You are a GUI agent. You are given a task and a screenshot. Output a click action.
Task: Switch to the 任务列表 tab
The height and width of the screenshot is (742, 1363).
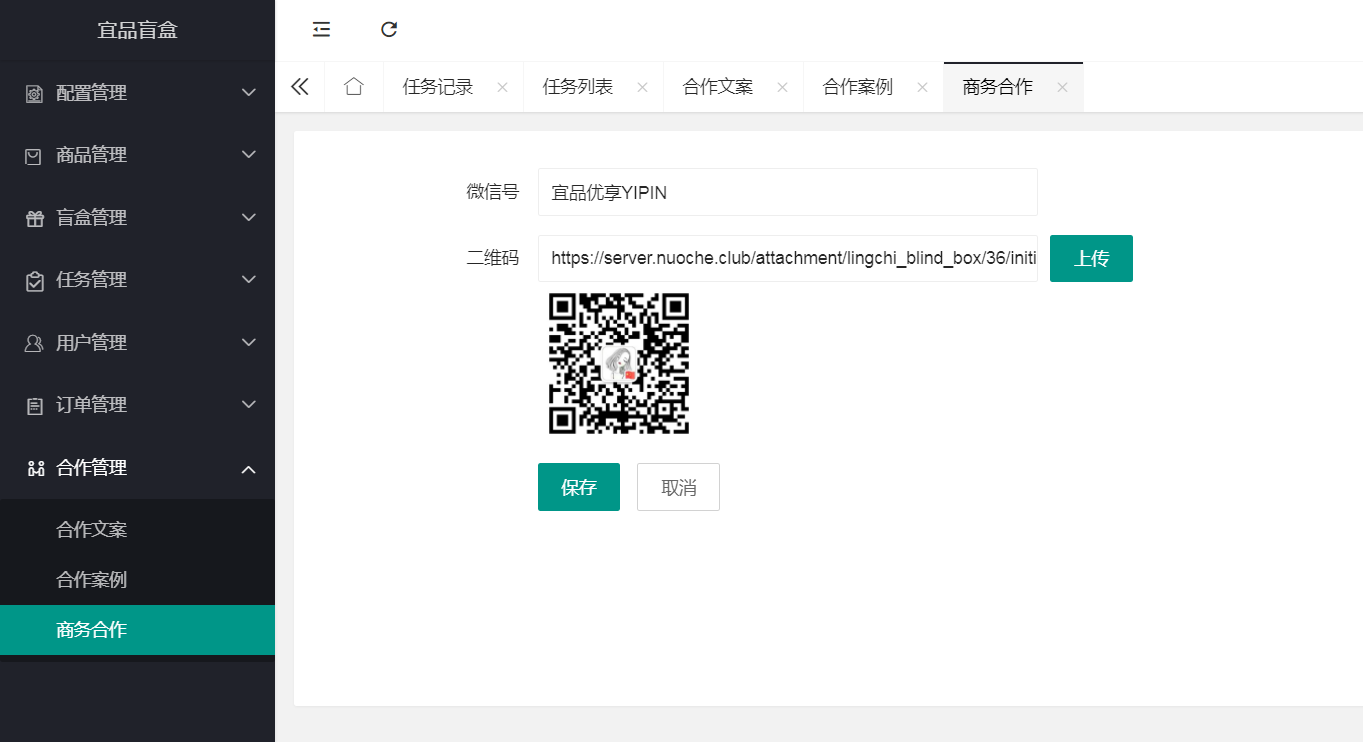578,87
